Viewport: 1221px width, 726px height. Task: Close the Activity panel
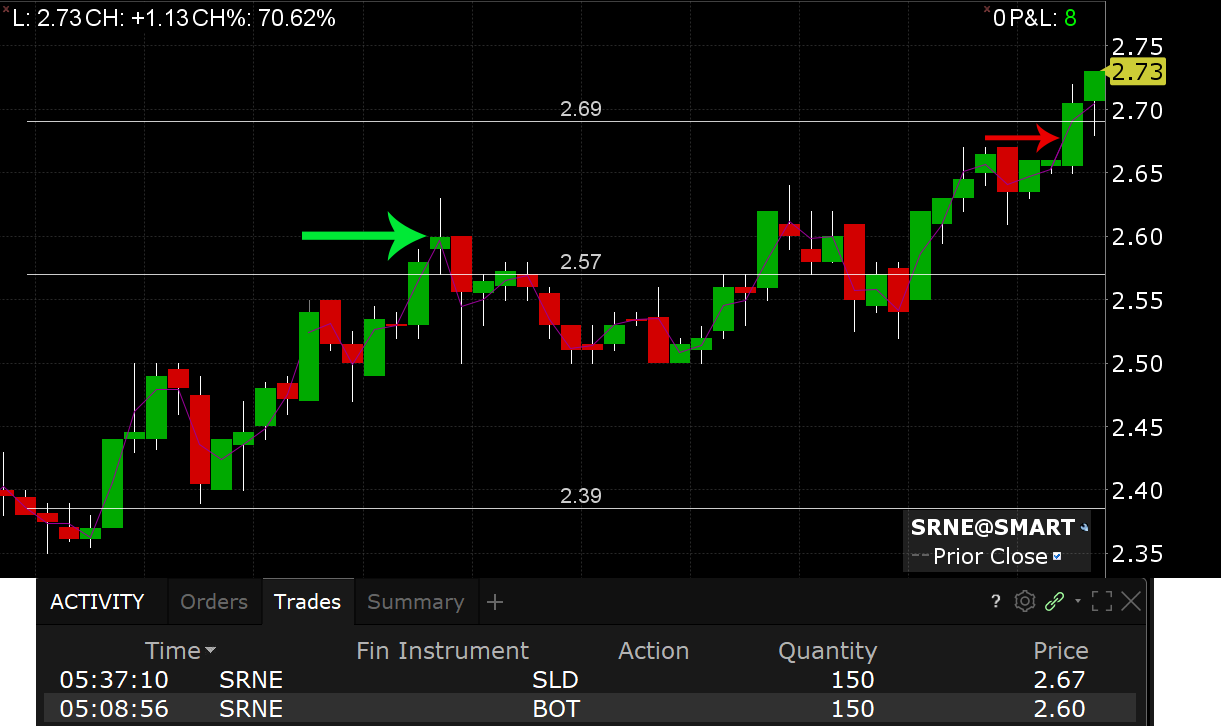1131,601
